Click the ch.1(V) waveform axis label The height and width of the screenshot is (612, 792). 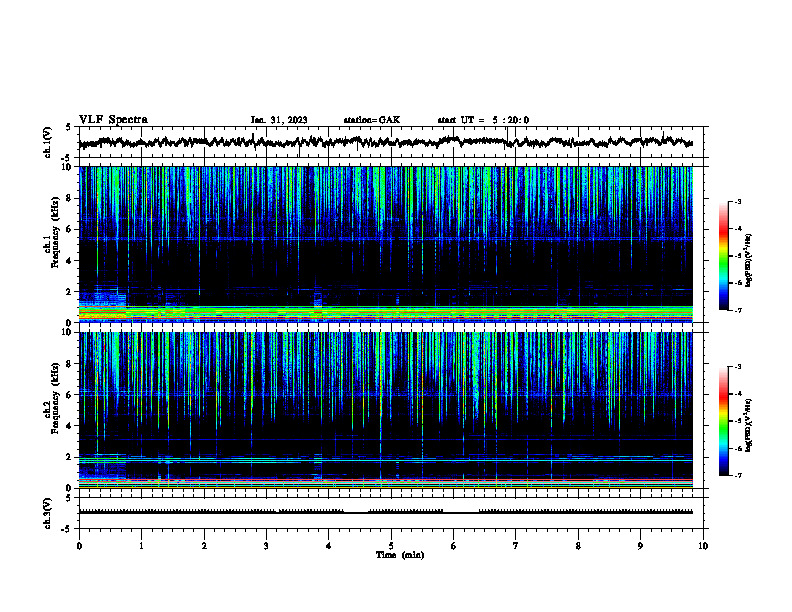pyautogui.click(x=48, y=142)
